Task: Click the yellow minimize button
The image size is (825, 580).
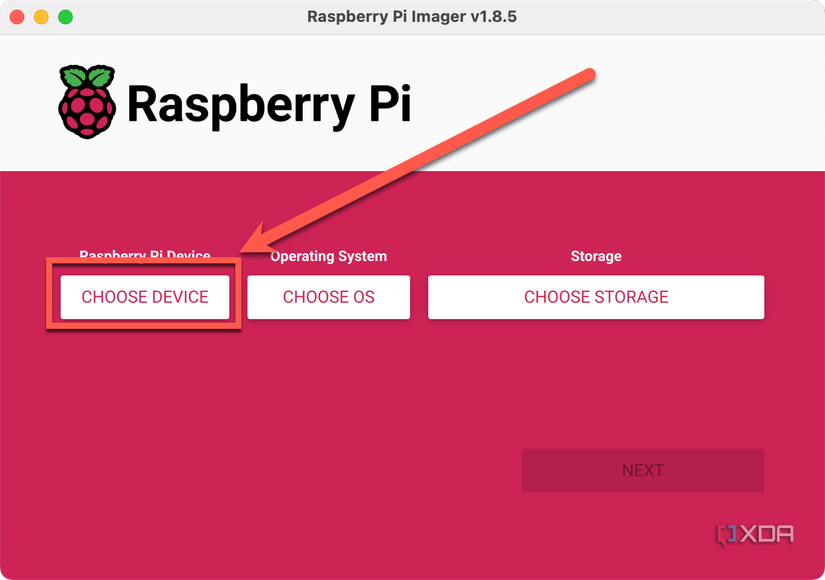Action: (x=40, y=16)
